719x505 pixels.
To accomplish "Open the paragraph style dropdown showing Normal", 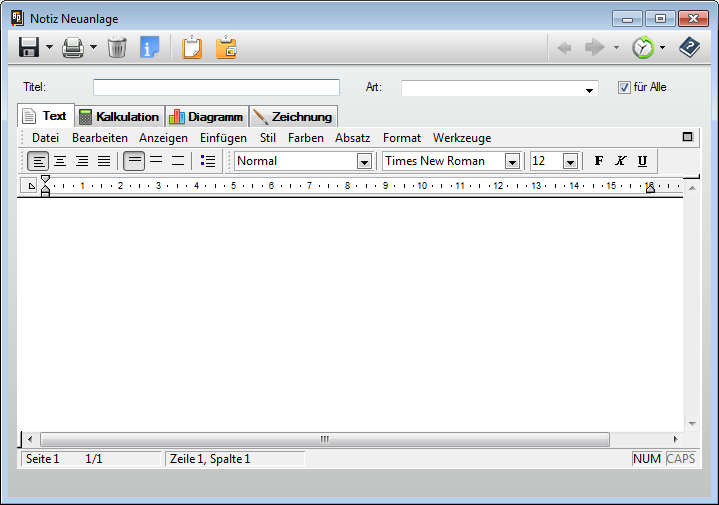I will click(x=364, y=161).
